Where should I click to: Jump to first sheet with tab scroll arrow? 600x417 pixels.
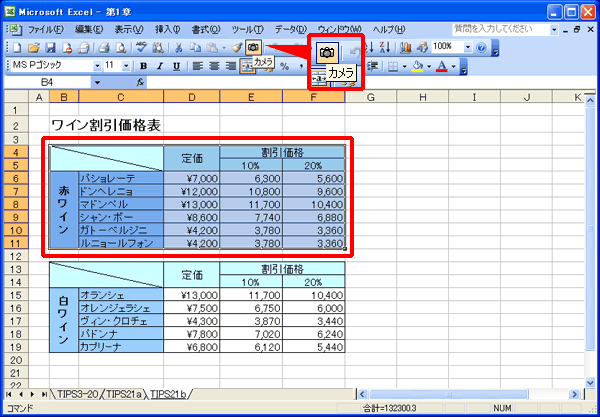click(x=9, y=394)
